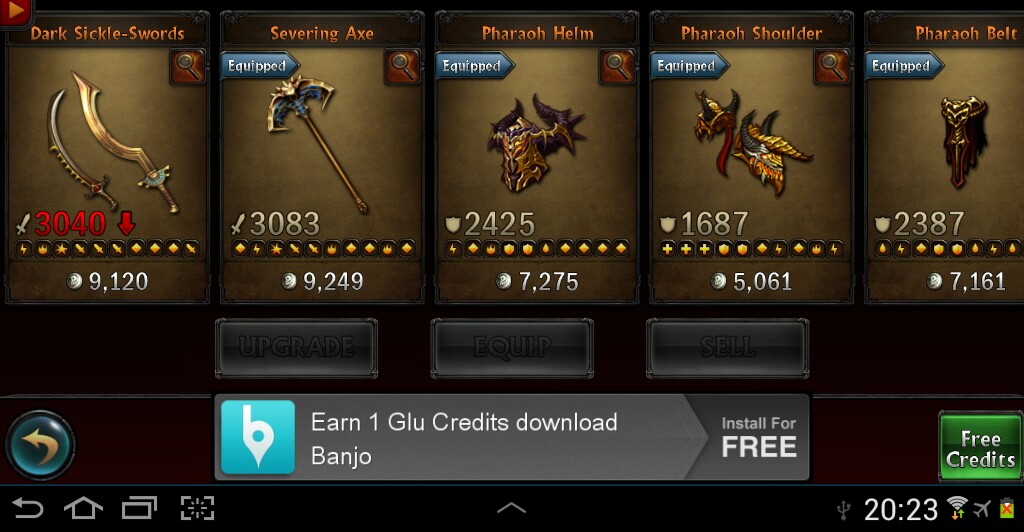This screenshot has height=532, width=1024.
Task: Click the SELL button
Action: [x=728, y=348]
